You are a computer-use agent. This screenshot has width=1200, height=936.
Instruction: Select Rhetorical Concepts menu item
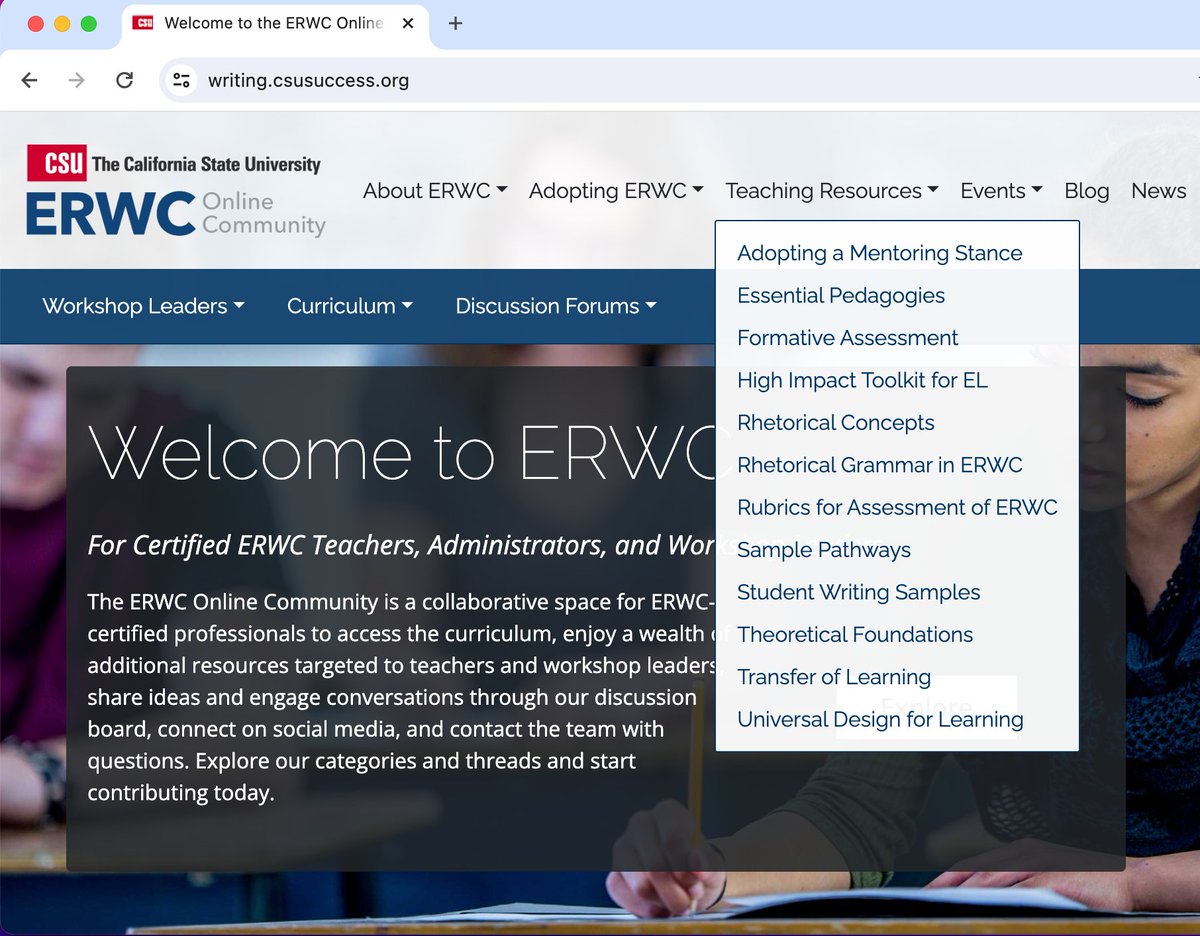point(836,422)
